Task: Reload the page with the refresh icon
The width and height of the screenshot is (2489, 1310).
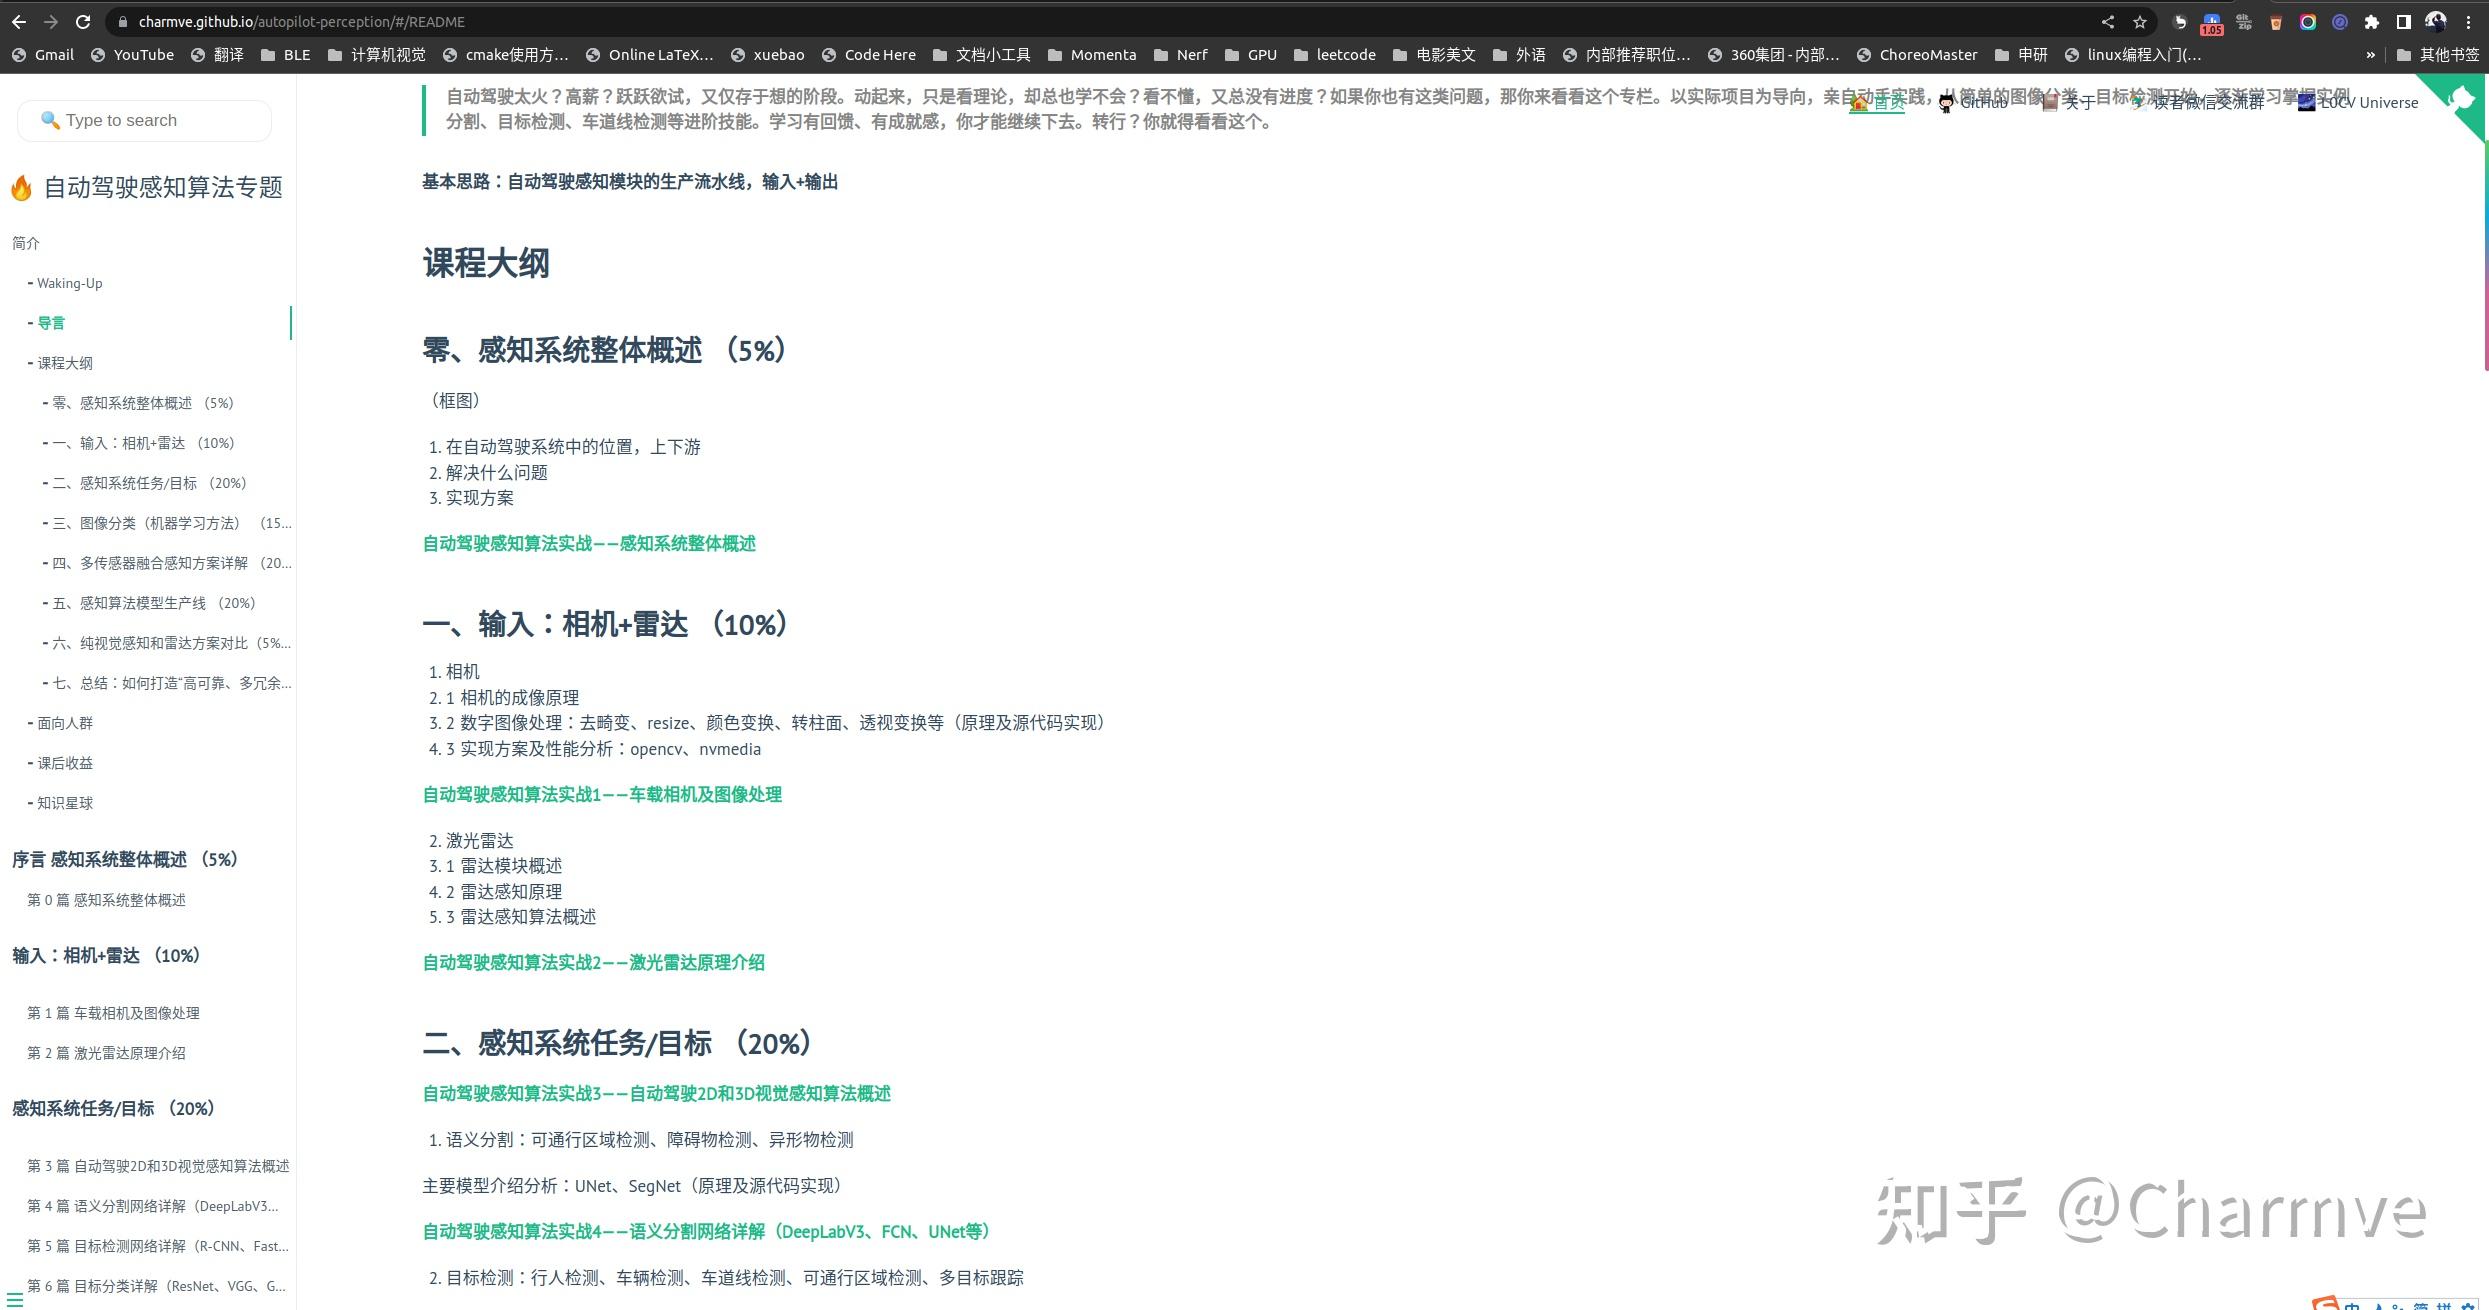Action: 84,21
